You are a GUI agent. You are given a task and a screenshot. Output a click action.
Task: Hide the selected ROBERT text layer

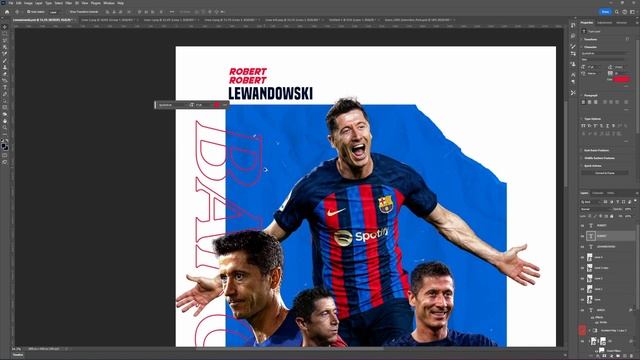tap(582, 236)
